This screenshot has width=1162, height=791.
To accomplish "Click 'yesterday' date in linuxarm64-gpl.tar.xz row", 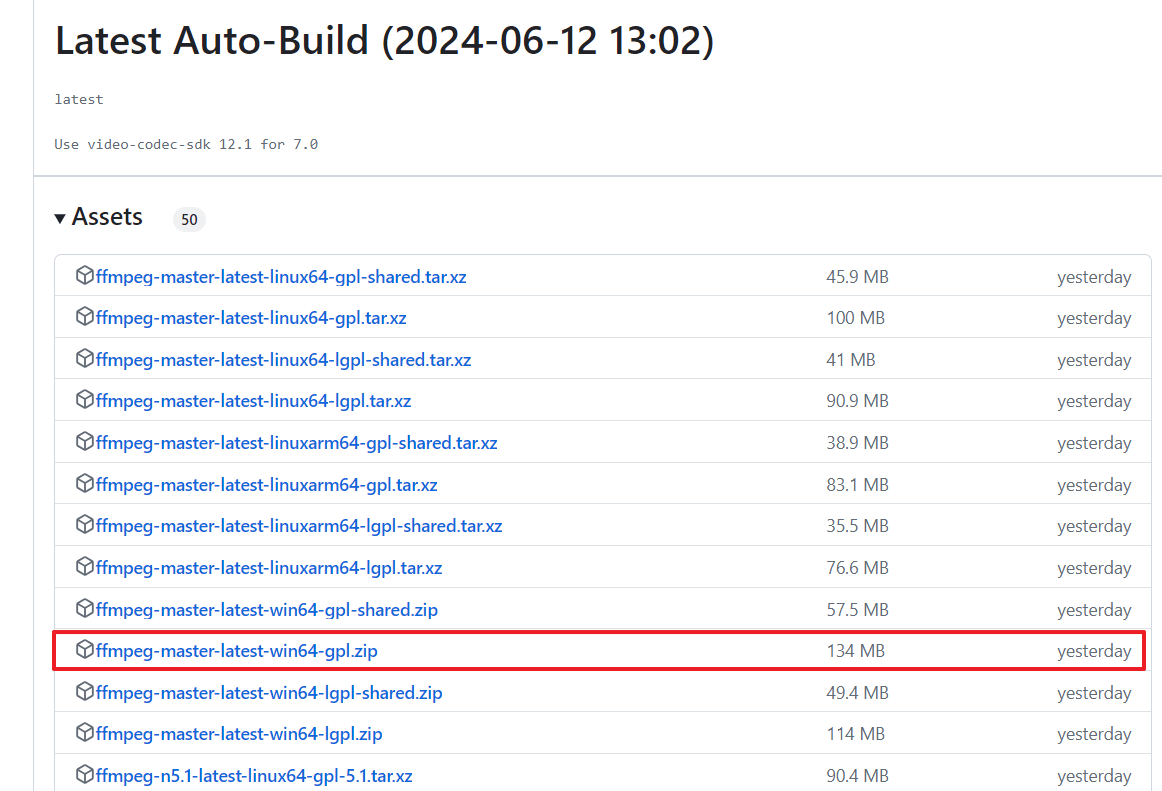I will (1095, 485).
